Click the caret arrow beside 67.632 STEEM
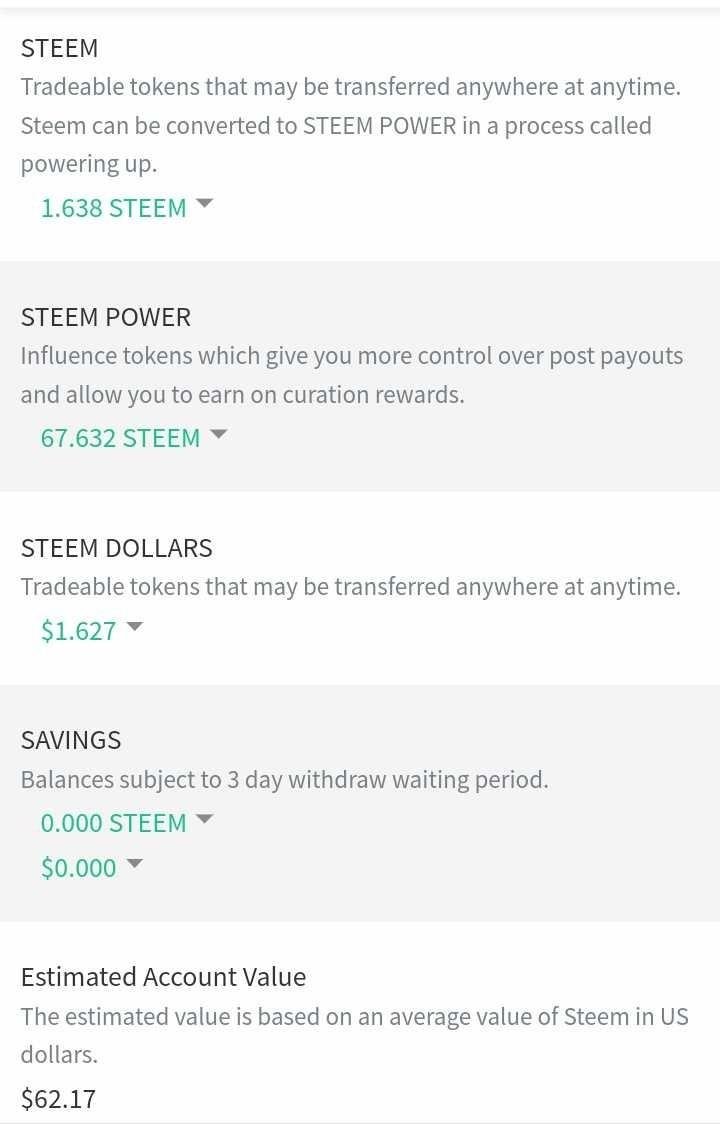 (x=218, y=434)
